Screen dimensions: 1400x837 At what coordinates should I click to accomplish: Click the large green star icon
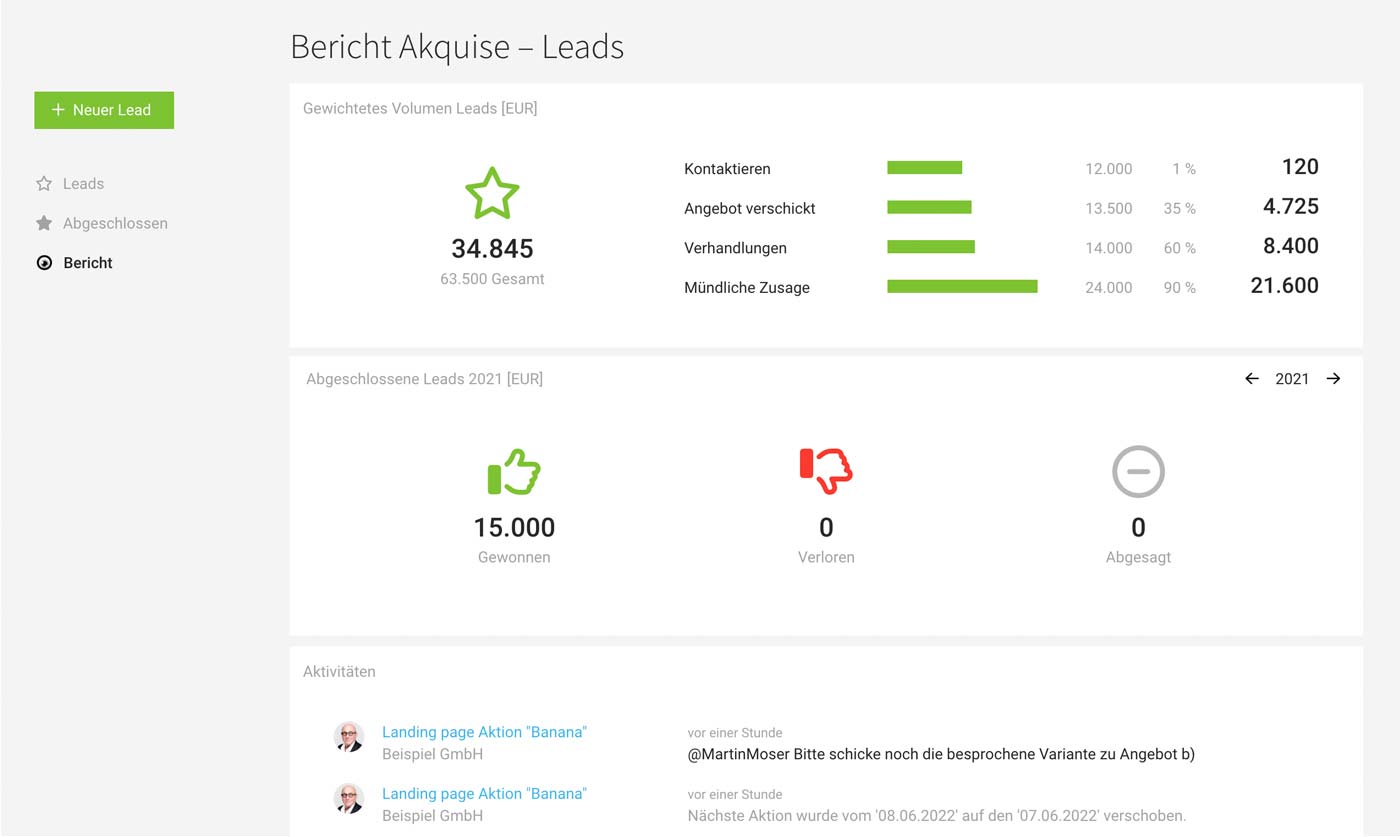492,194
